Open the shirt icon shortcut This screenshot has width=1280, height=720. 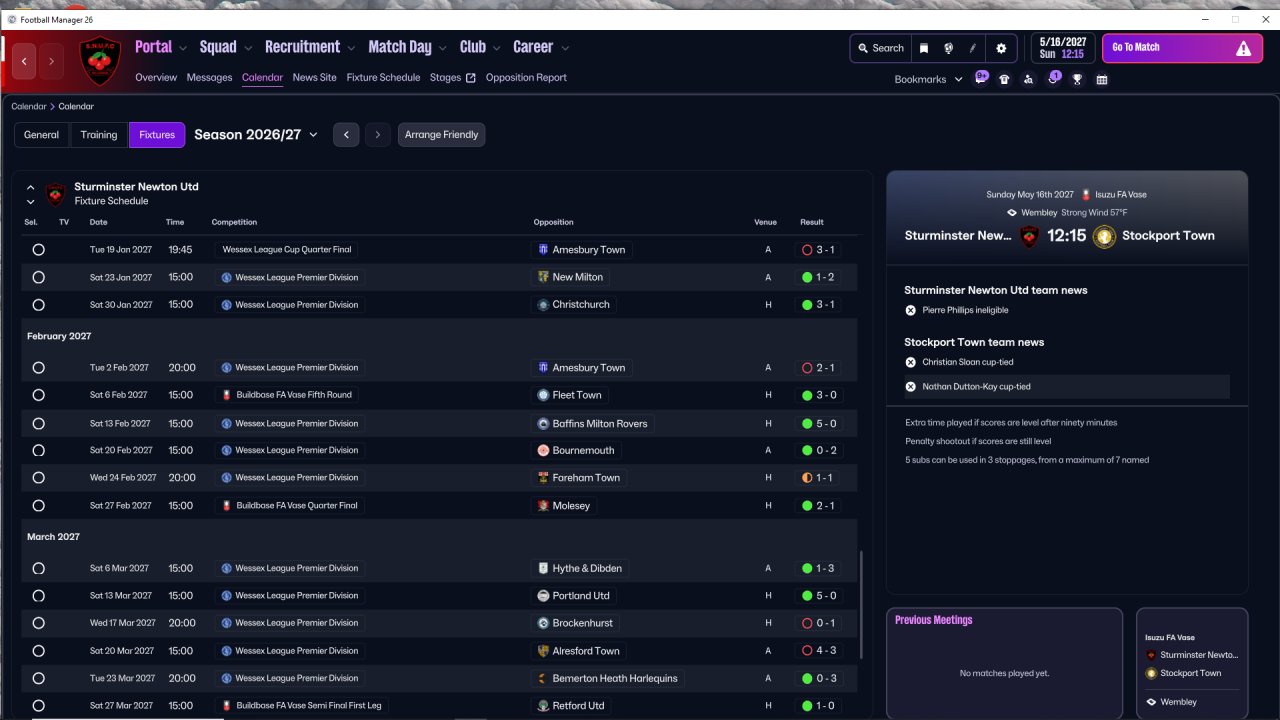[1004, 79]
